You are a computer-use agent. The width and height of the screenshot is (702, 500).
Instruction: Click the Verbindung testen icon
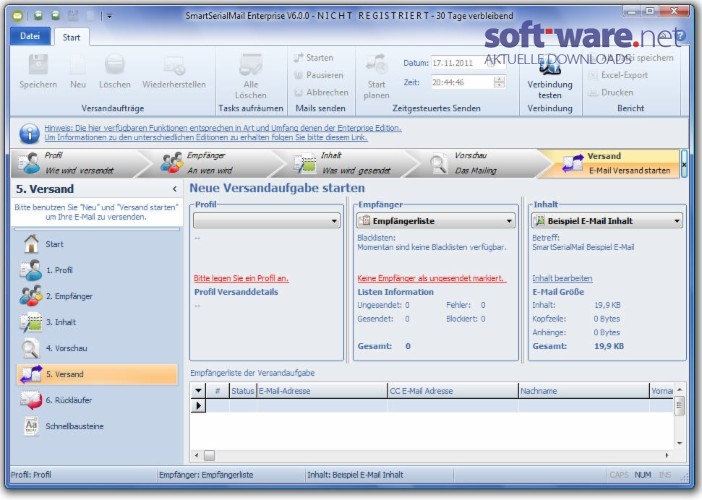click(550, 68)
